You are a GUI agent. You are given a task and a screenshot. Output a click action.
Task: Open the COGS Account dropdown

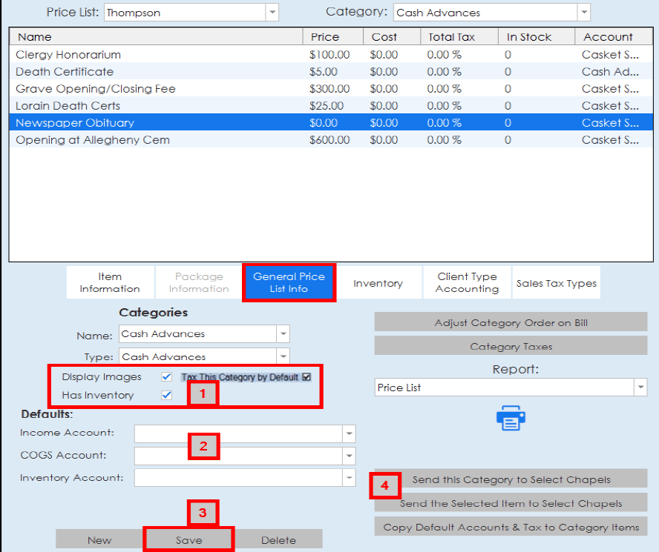tap(348, 455)
